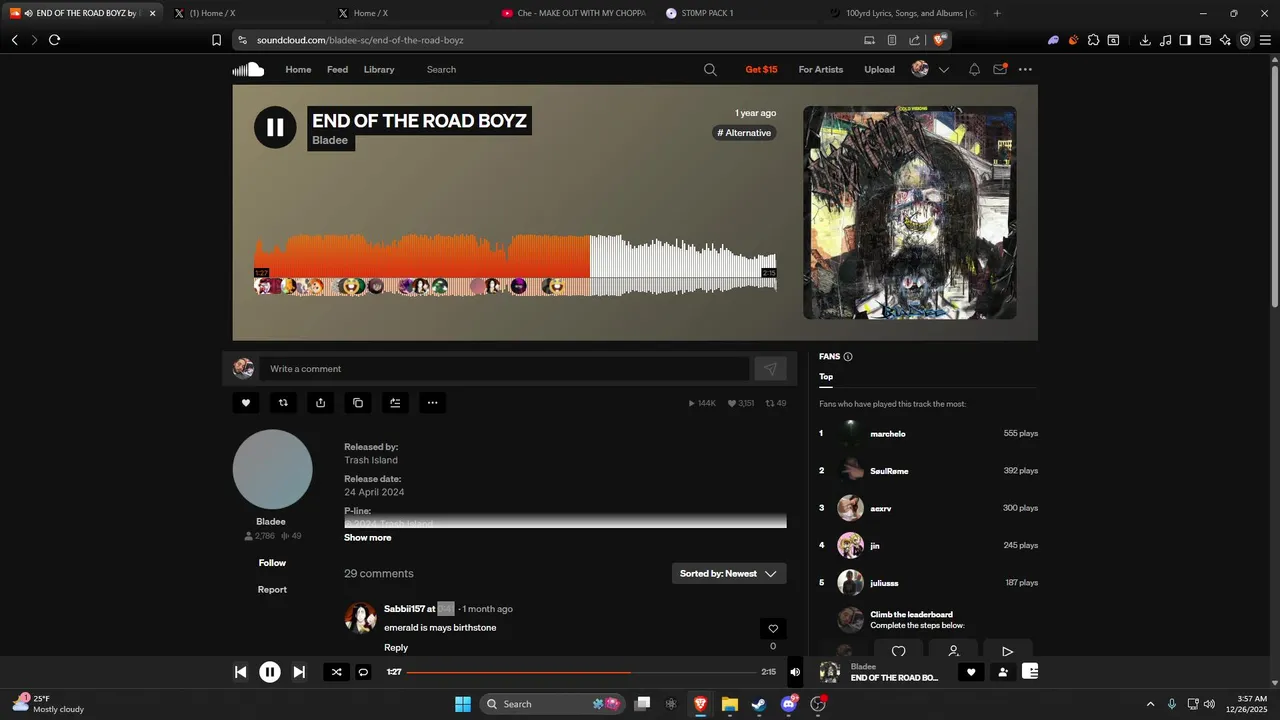1280x720 pixels.
Task: Click the leaderboard play step button
Action: coord(1007,650)
